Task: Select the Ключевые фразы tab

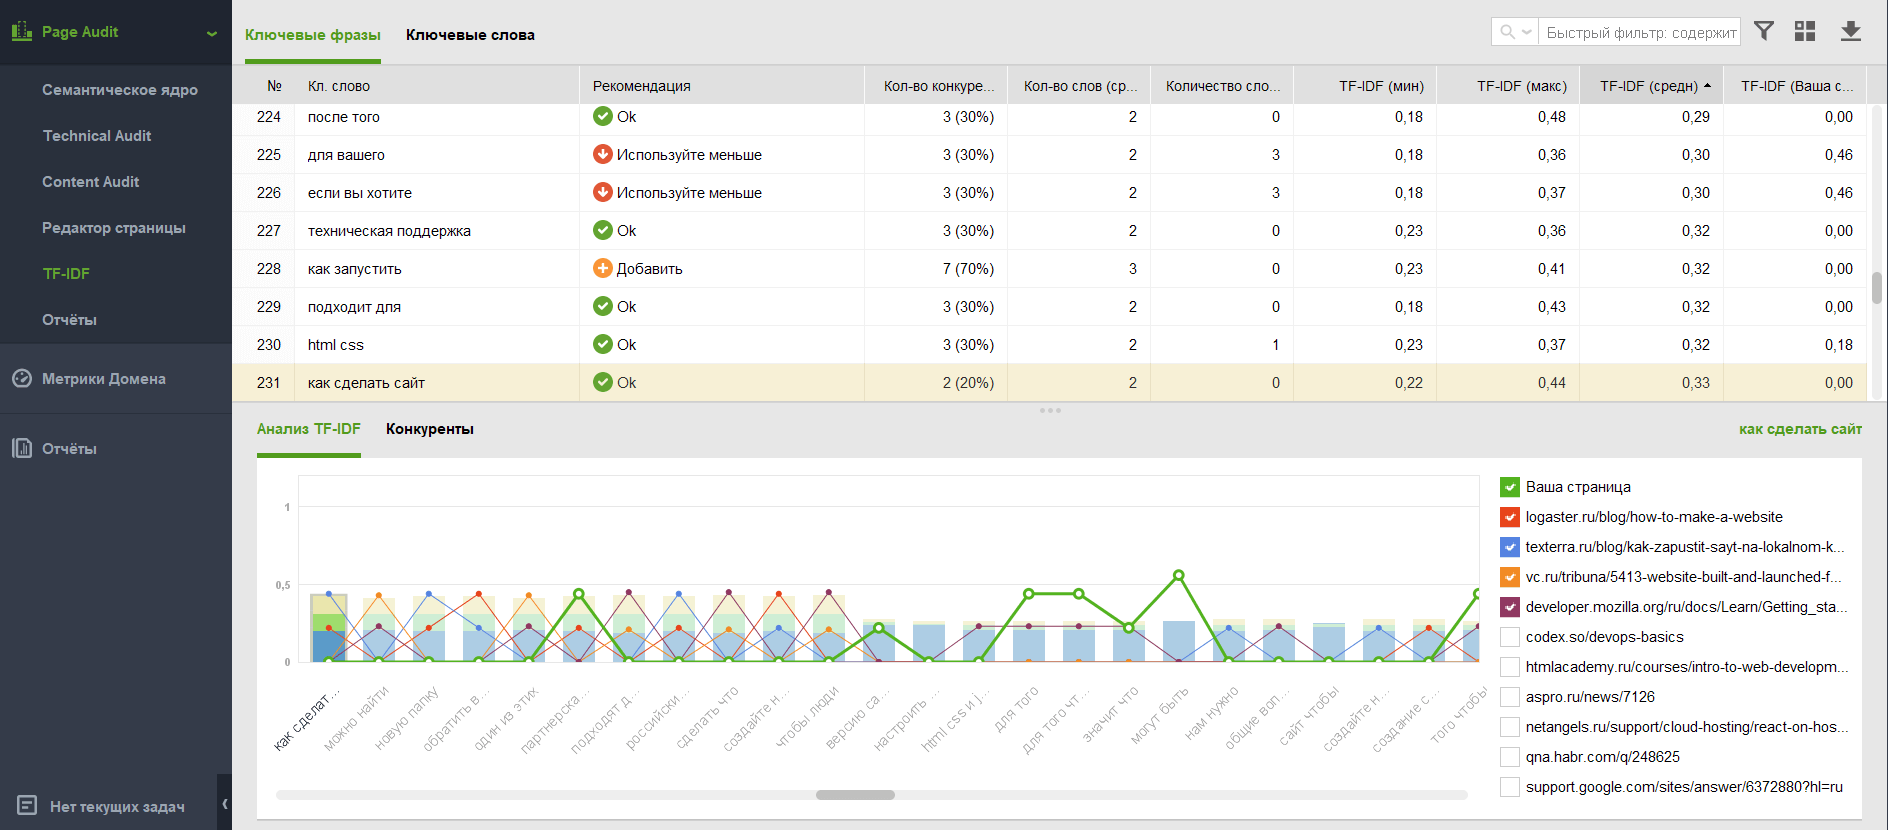Action: (x=313, y=35)
